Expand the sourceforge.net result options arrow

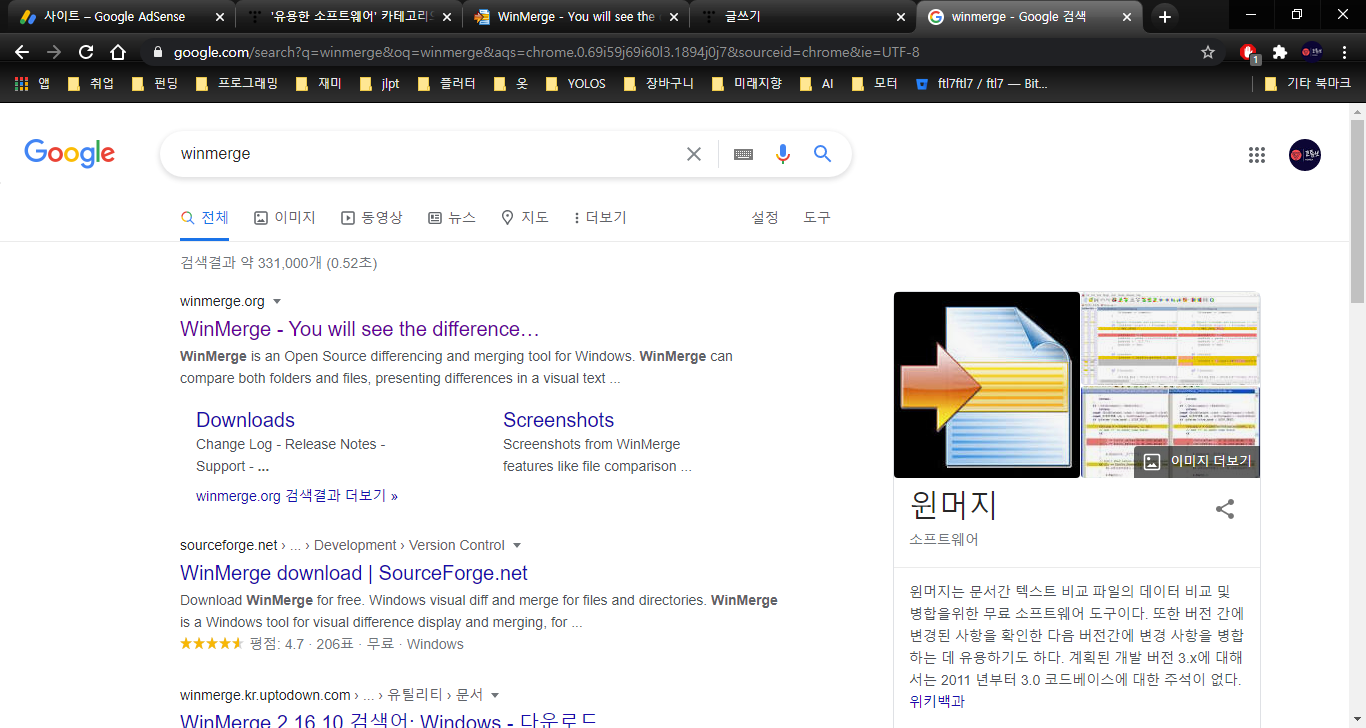pos(517,545)
